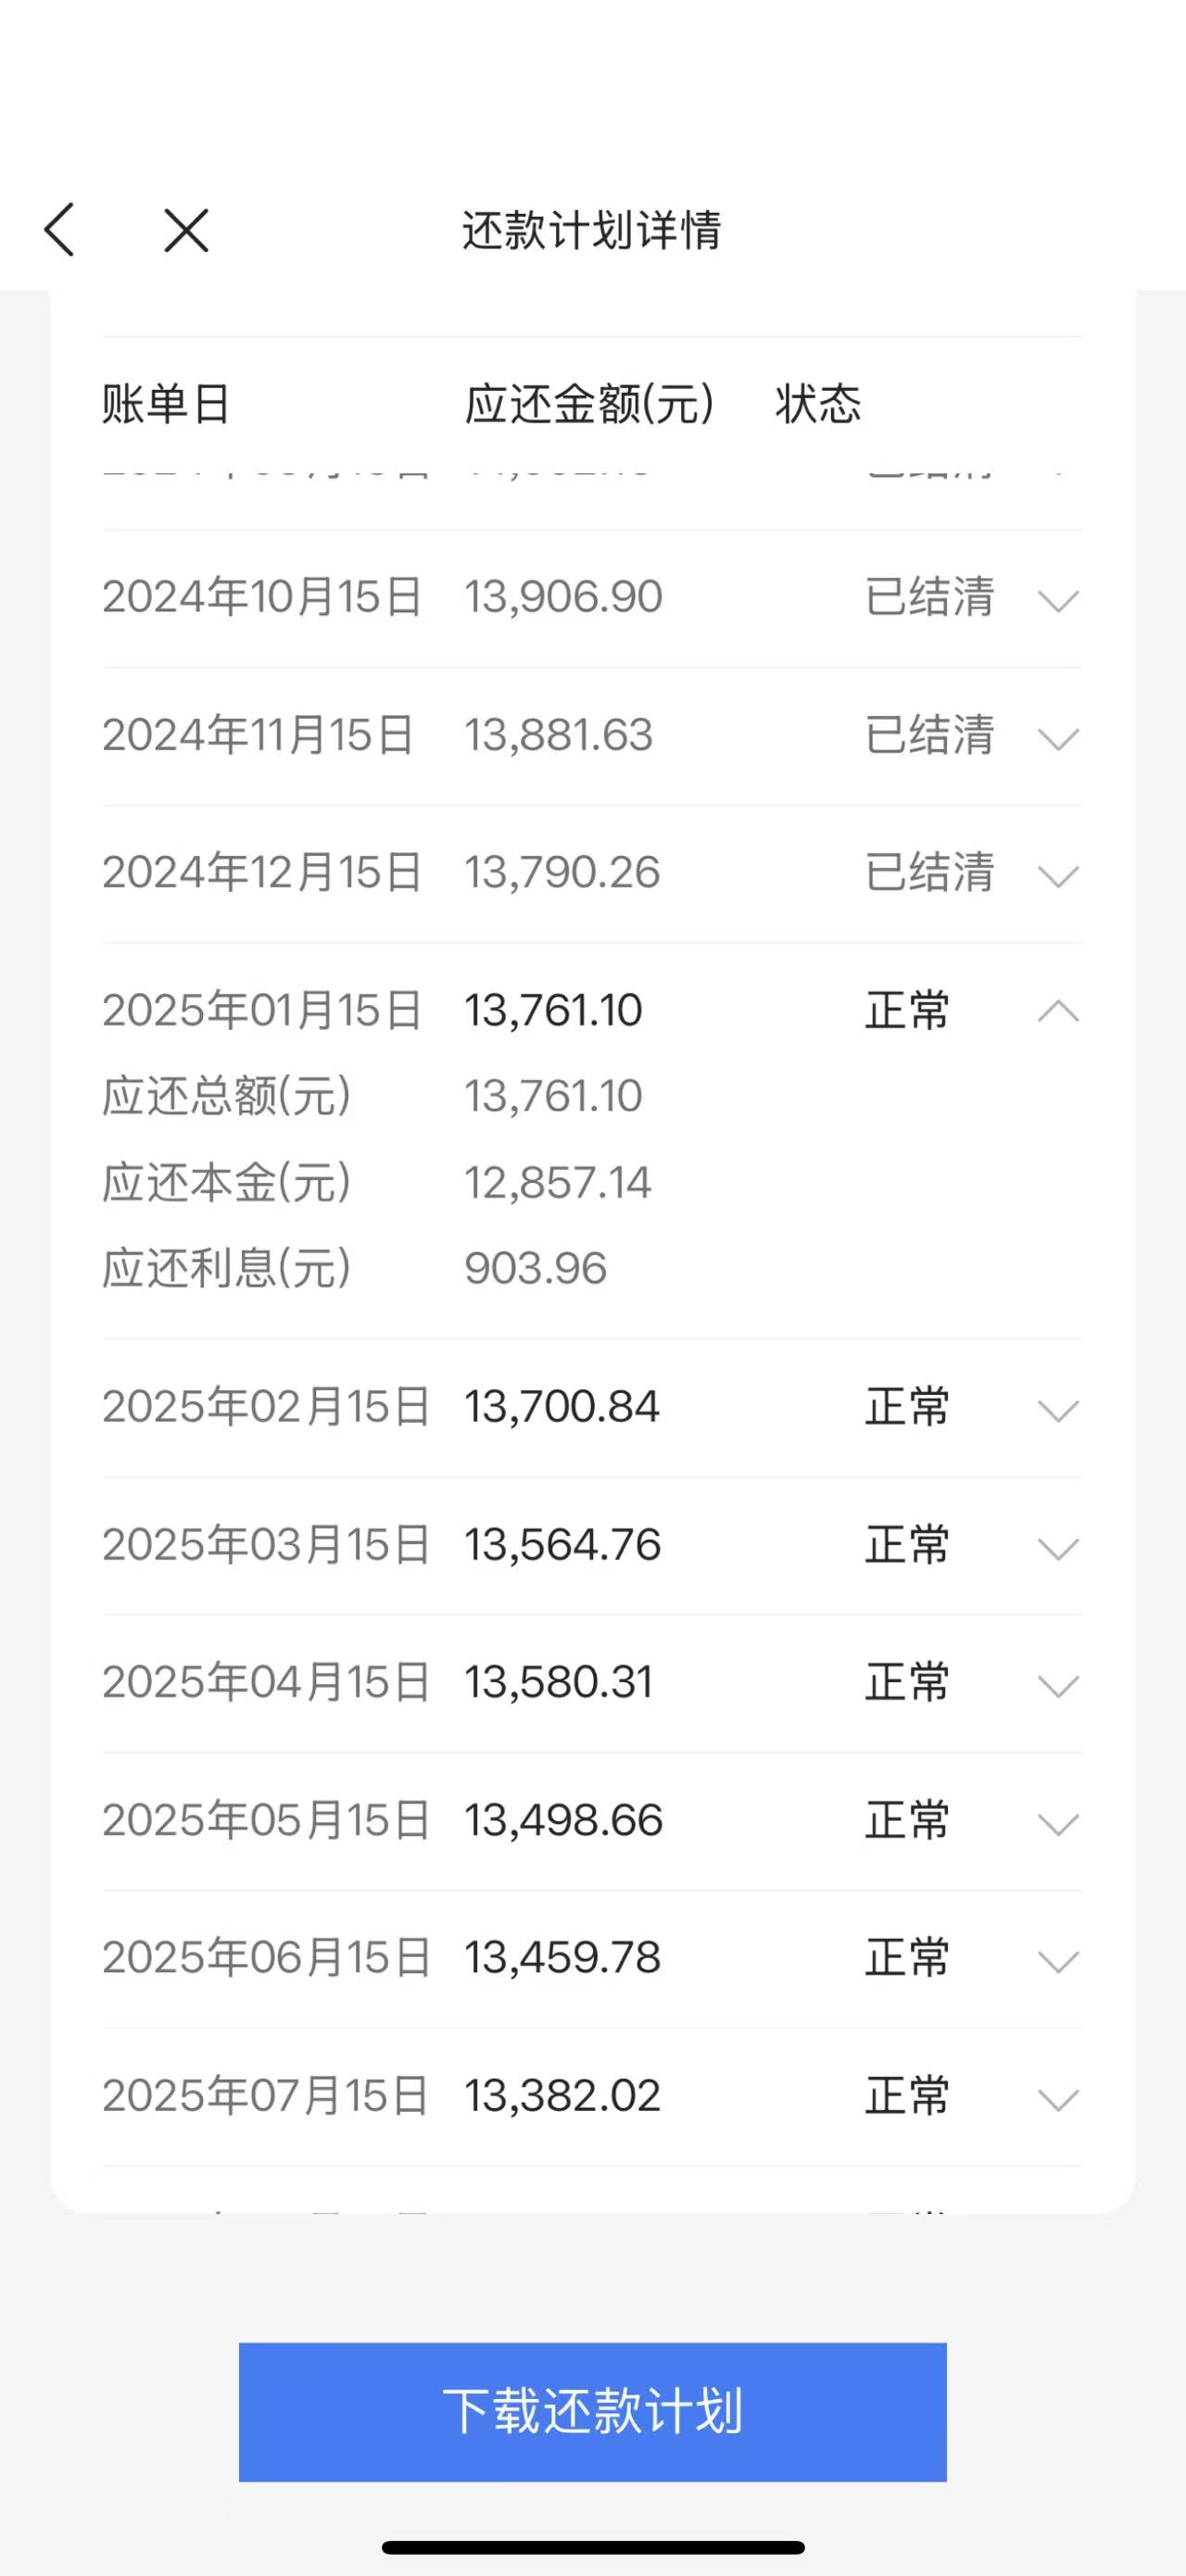Tap the back arrow icon
Viewport: 1186px width, 2576px height.
(60, 230)
